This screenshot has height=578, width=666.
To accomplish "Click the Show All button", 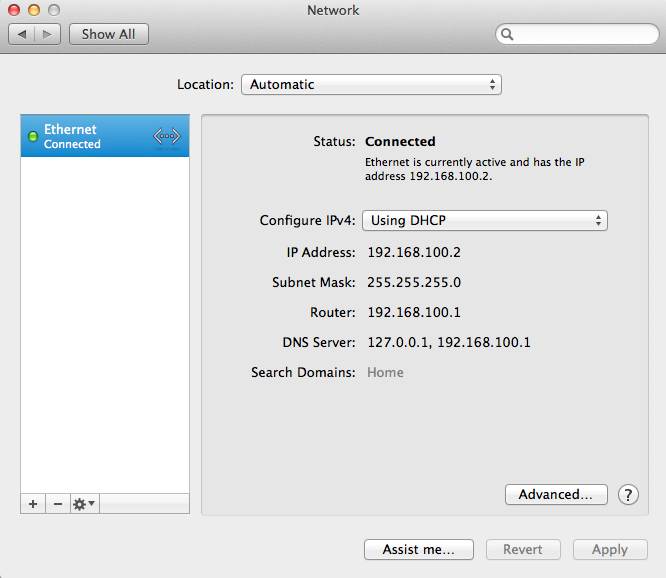I will pyautogui.click(x=109, y=34).
